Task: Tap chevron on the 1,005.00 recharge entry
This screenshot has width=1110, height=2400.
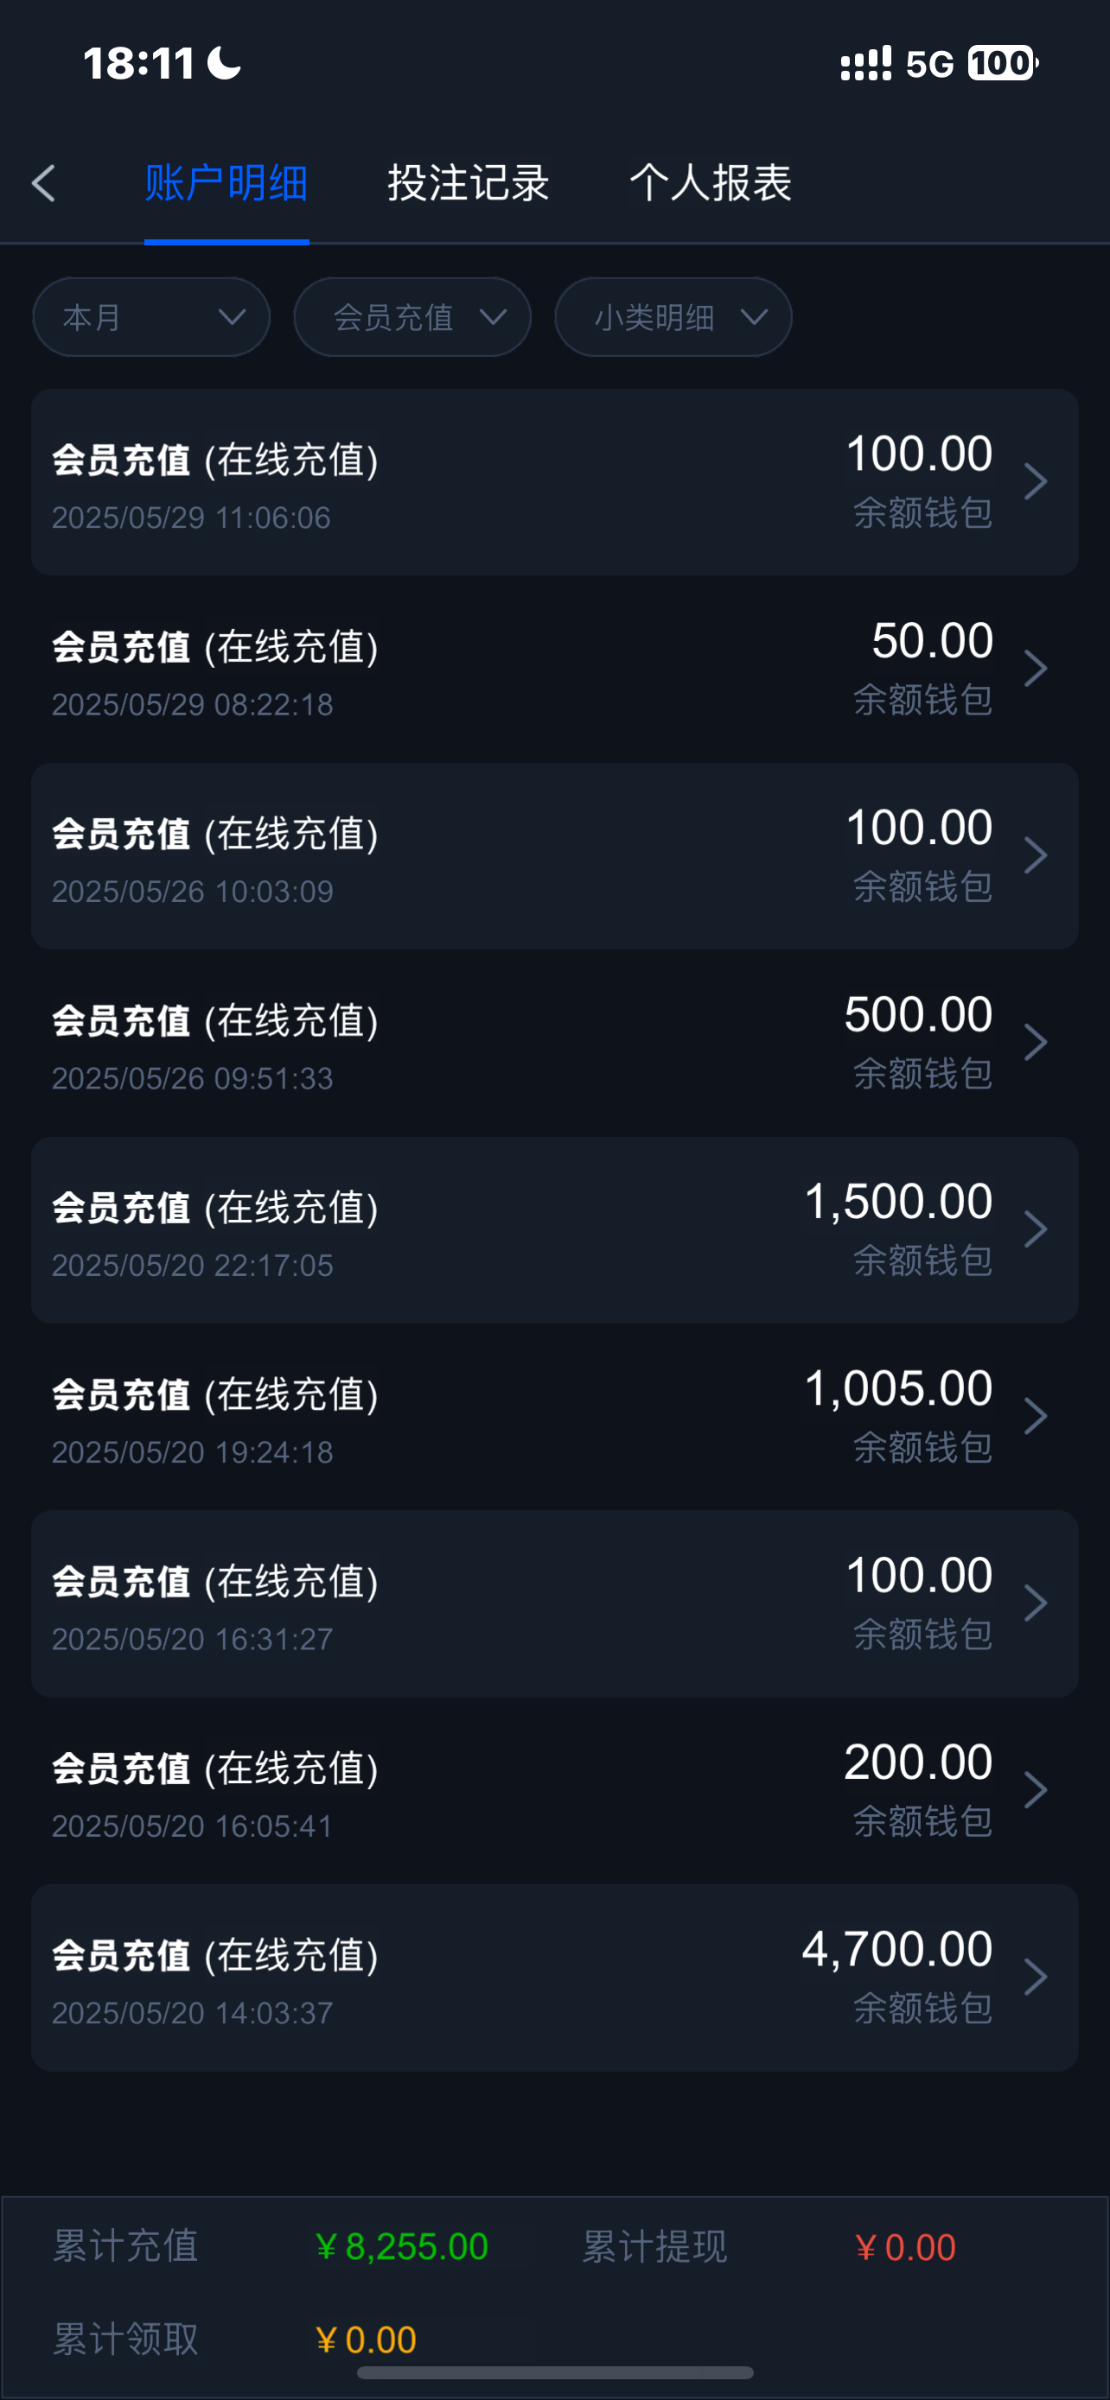Action: point(1035,1417)
